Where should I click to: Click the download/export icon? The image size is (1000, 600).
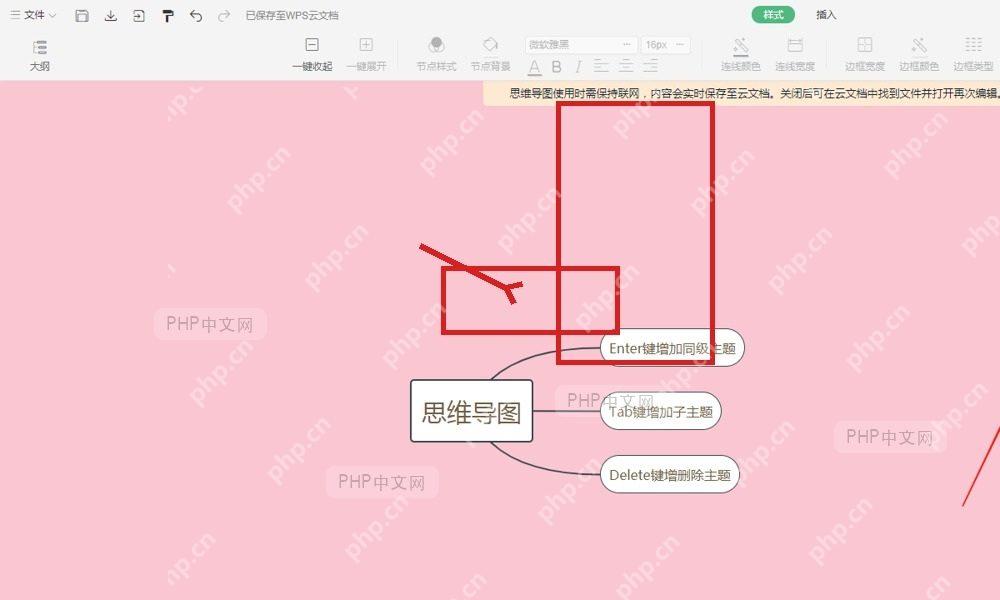(x=110, y=15)
